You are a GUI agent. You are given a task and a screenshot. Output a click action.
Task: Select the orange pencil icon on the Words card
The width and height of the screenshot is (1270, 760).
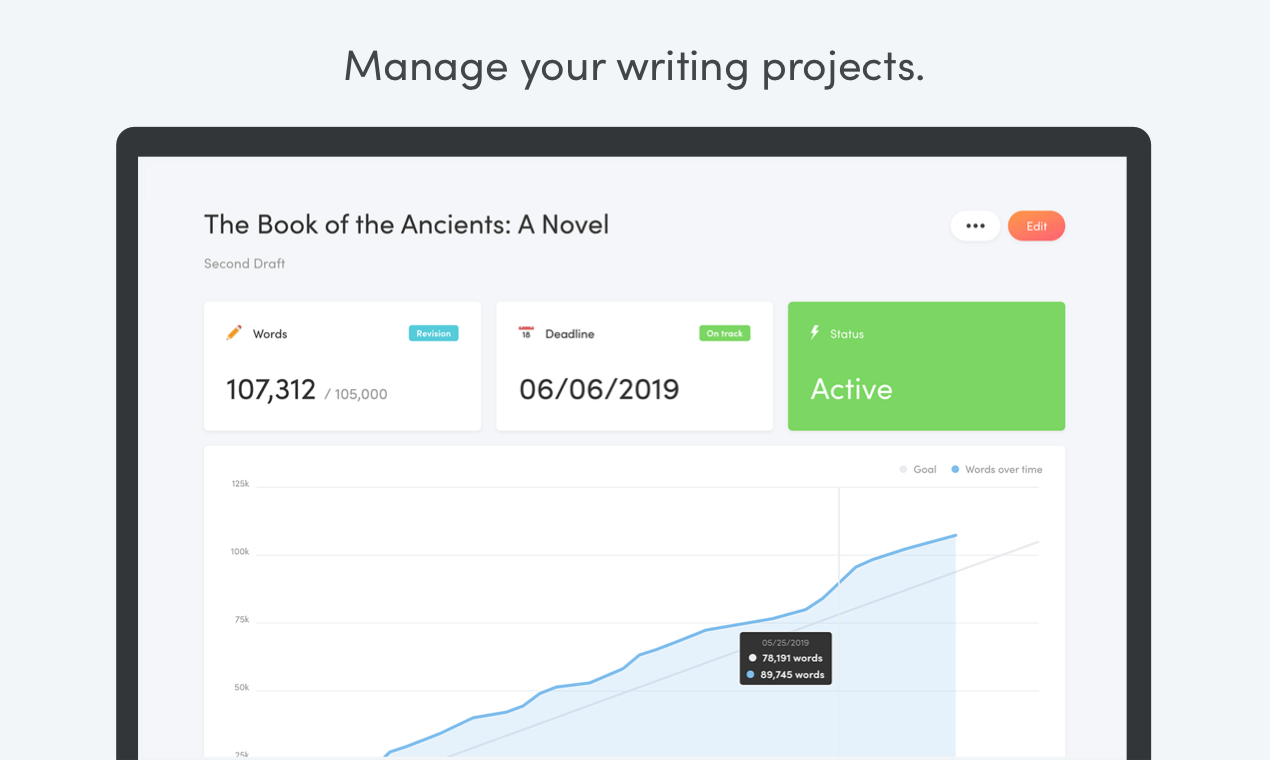tap(236, 333)
